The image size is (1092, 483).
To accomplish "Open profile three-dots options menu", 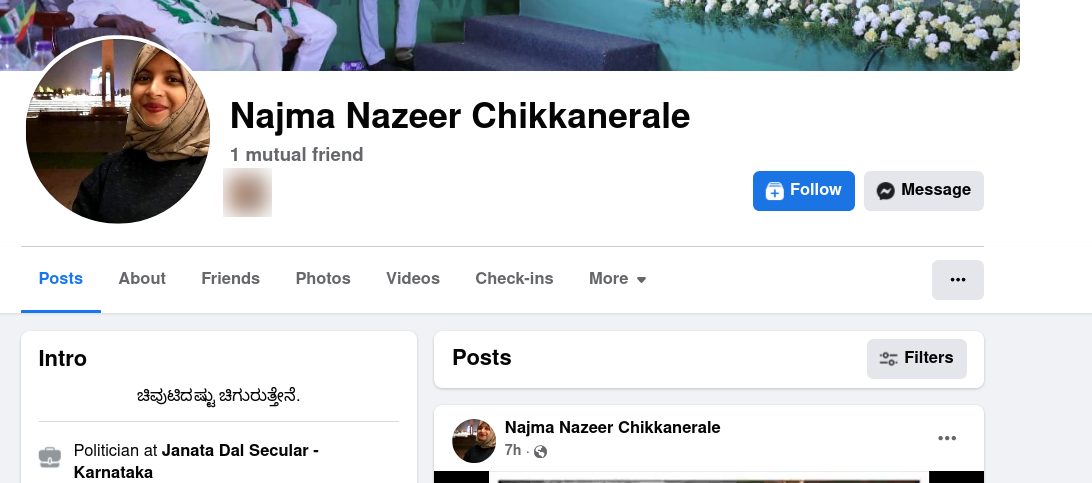I will tap(958, 280).
